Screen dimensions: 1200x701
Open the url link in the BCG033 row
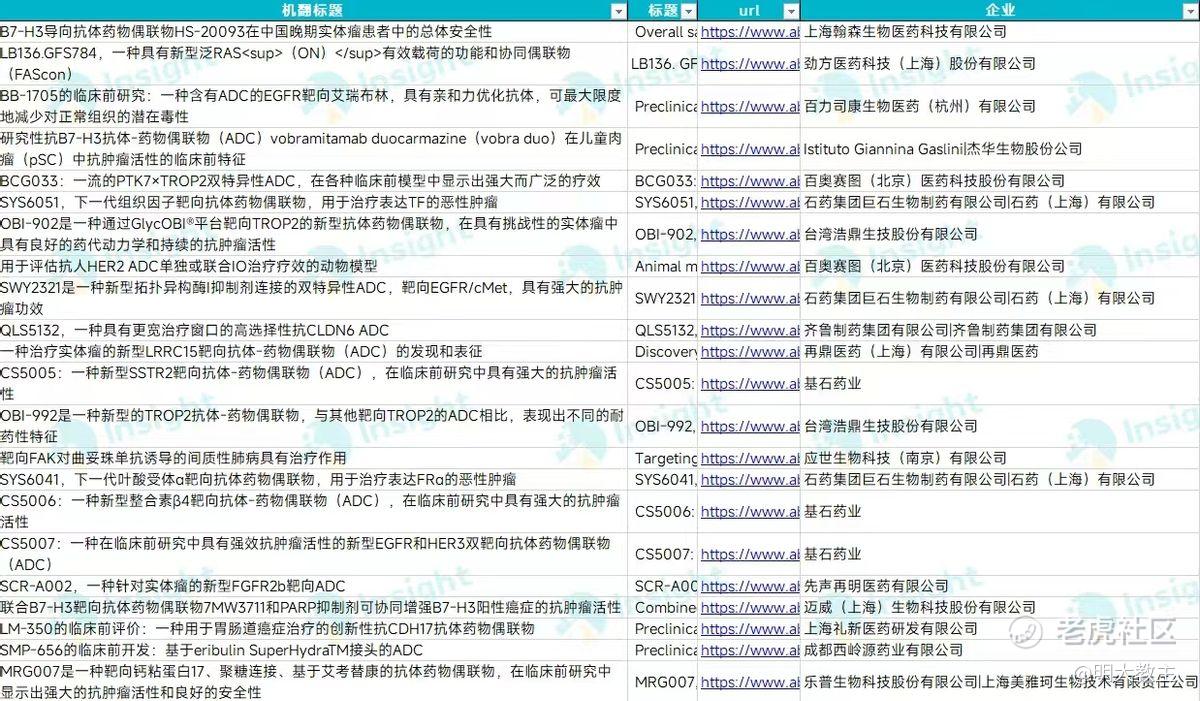coord(750,182)
